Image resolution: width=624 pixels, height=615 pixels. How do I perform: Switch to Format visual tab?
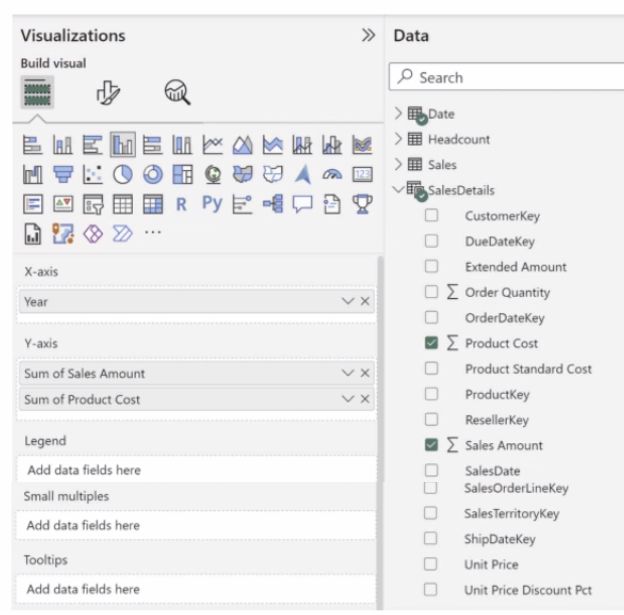pyautogui.click(x=108, y=92)
